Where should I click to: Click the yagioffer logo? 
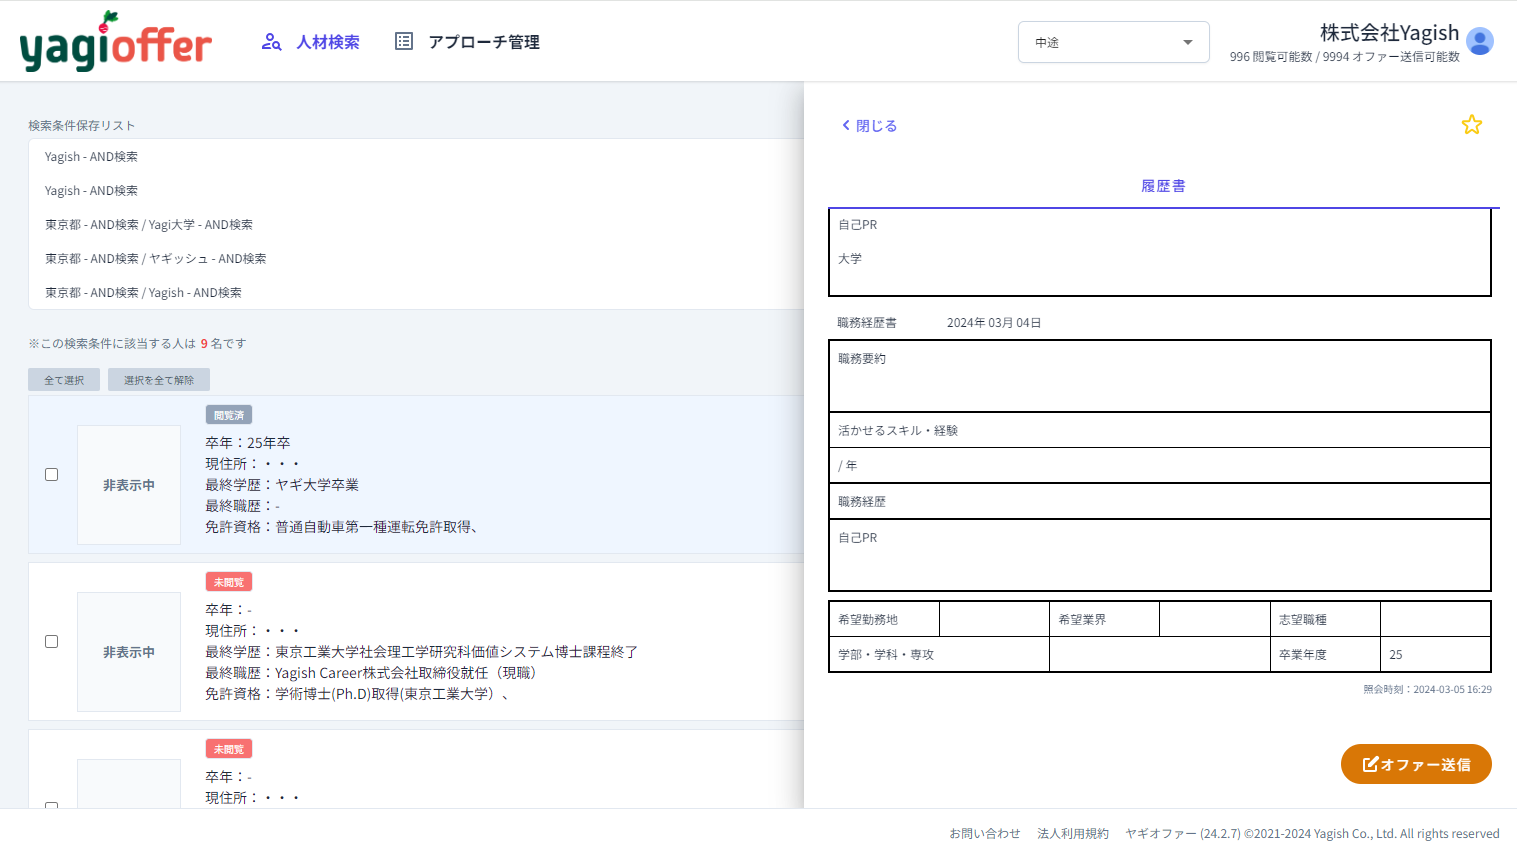click(x=115, y=43)
